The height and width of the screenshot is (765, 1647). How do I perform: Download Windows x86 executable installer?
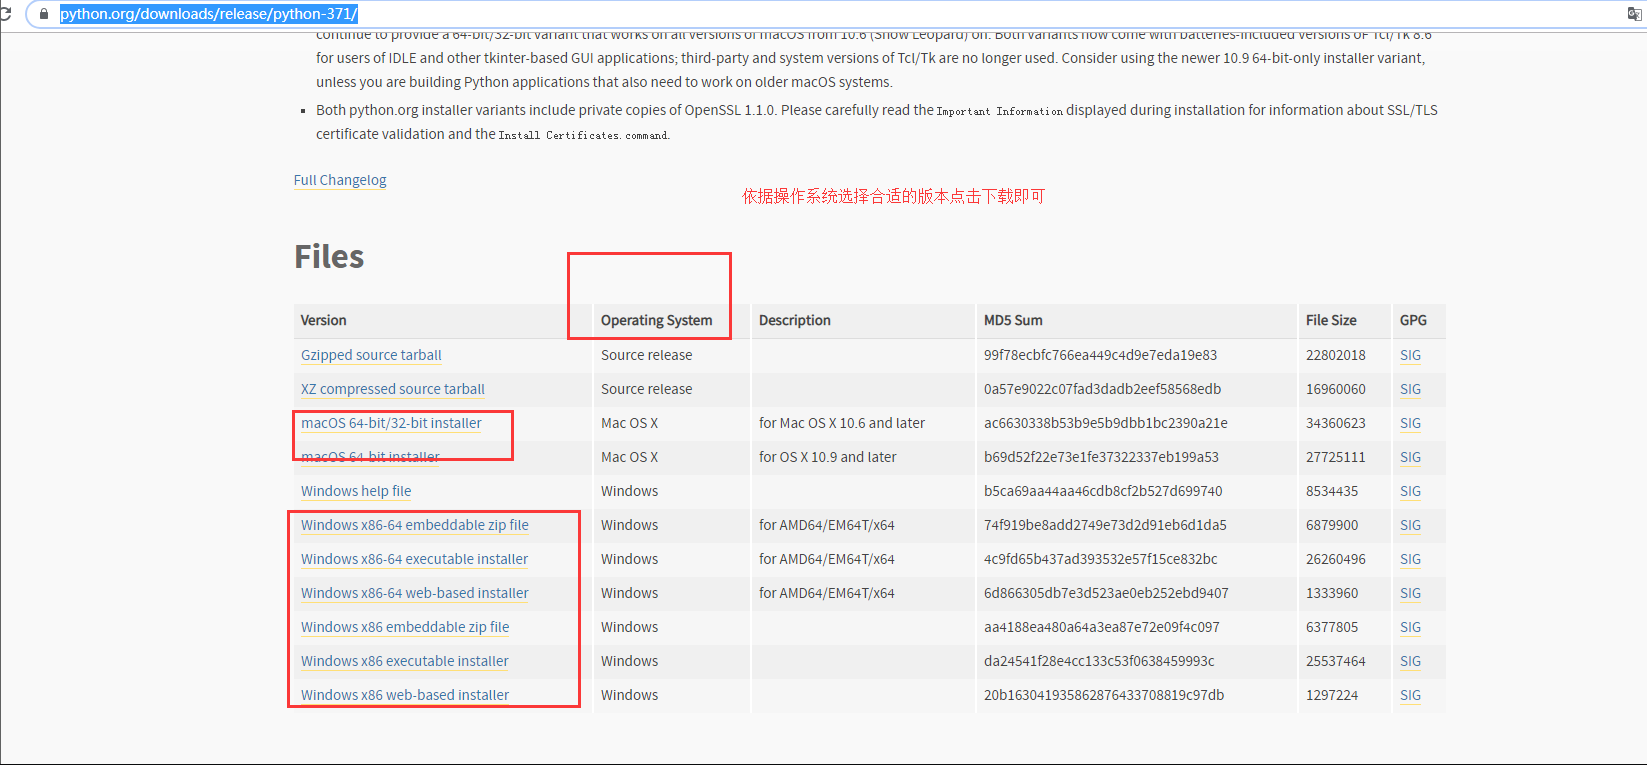click(x=405, y=661)
